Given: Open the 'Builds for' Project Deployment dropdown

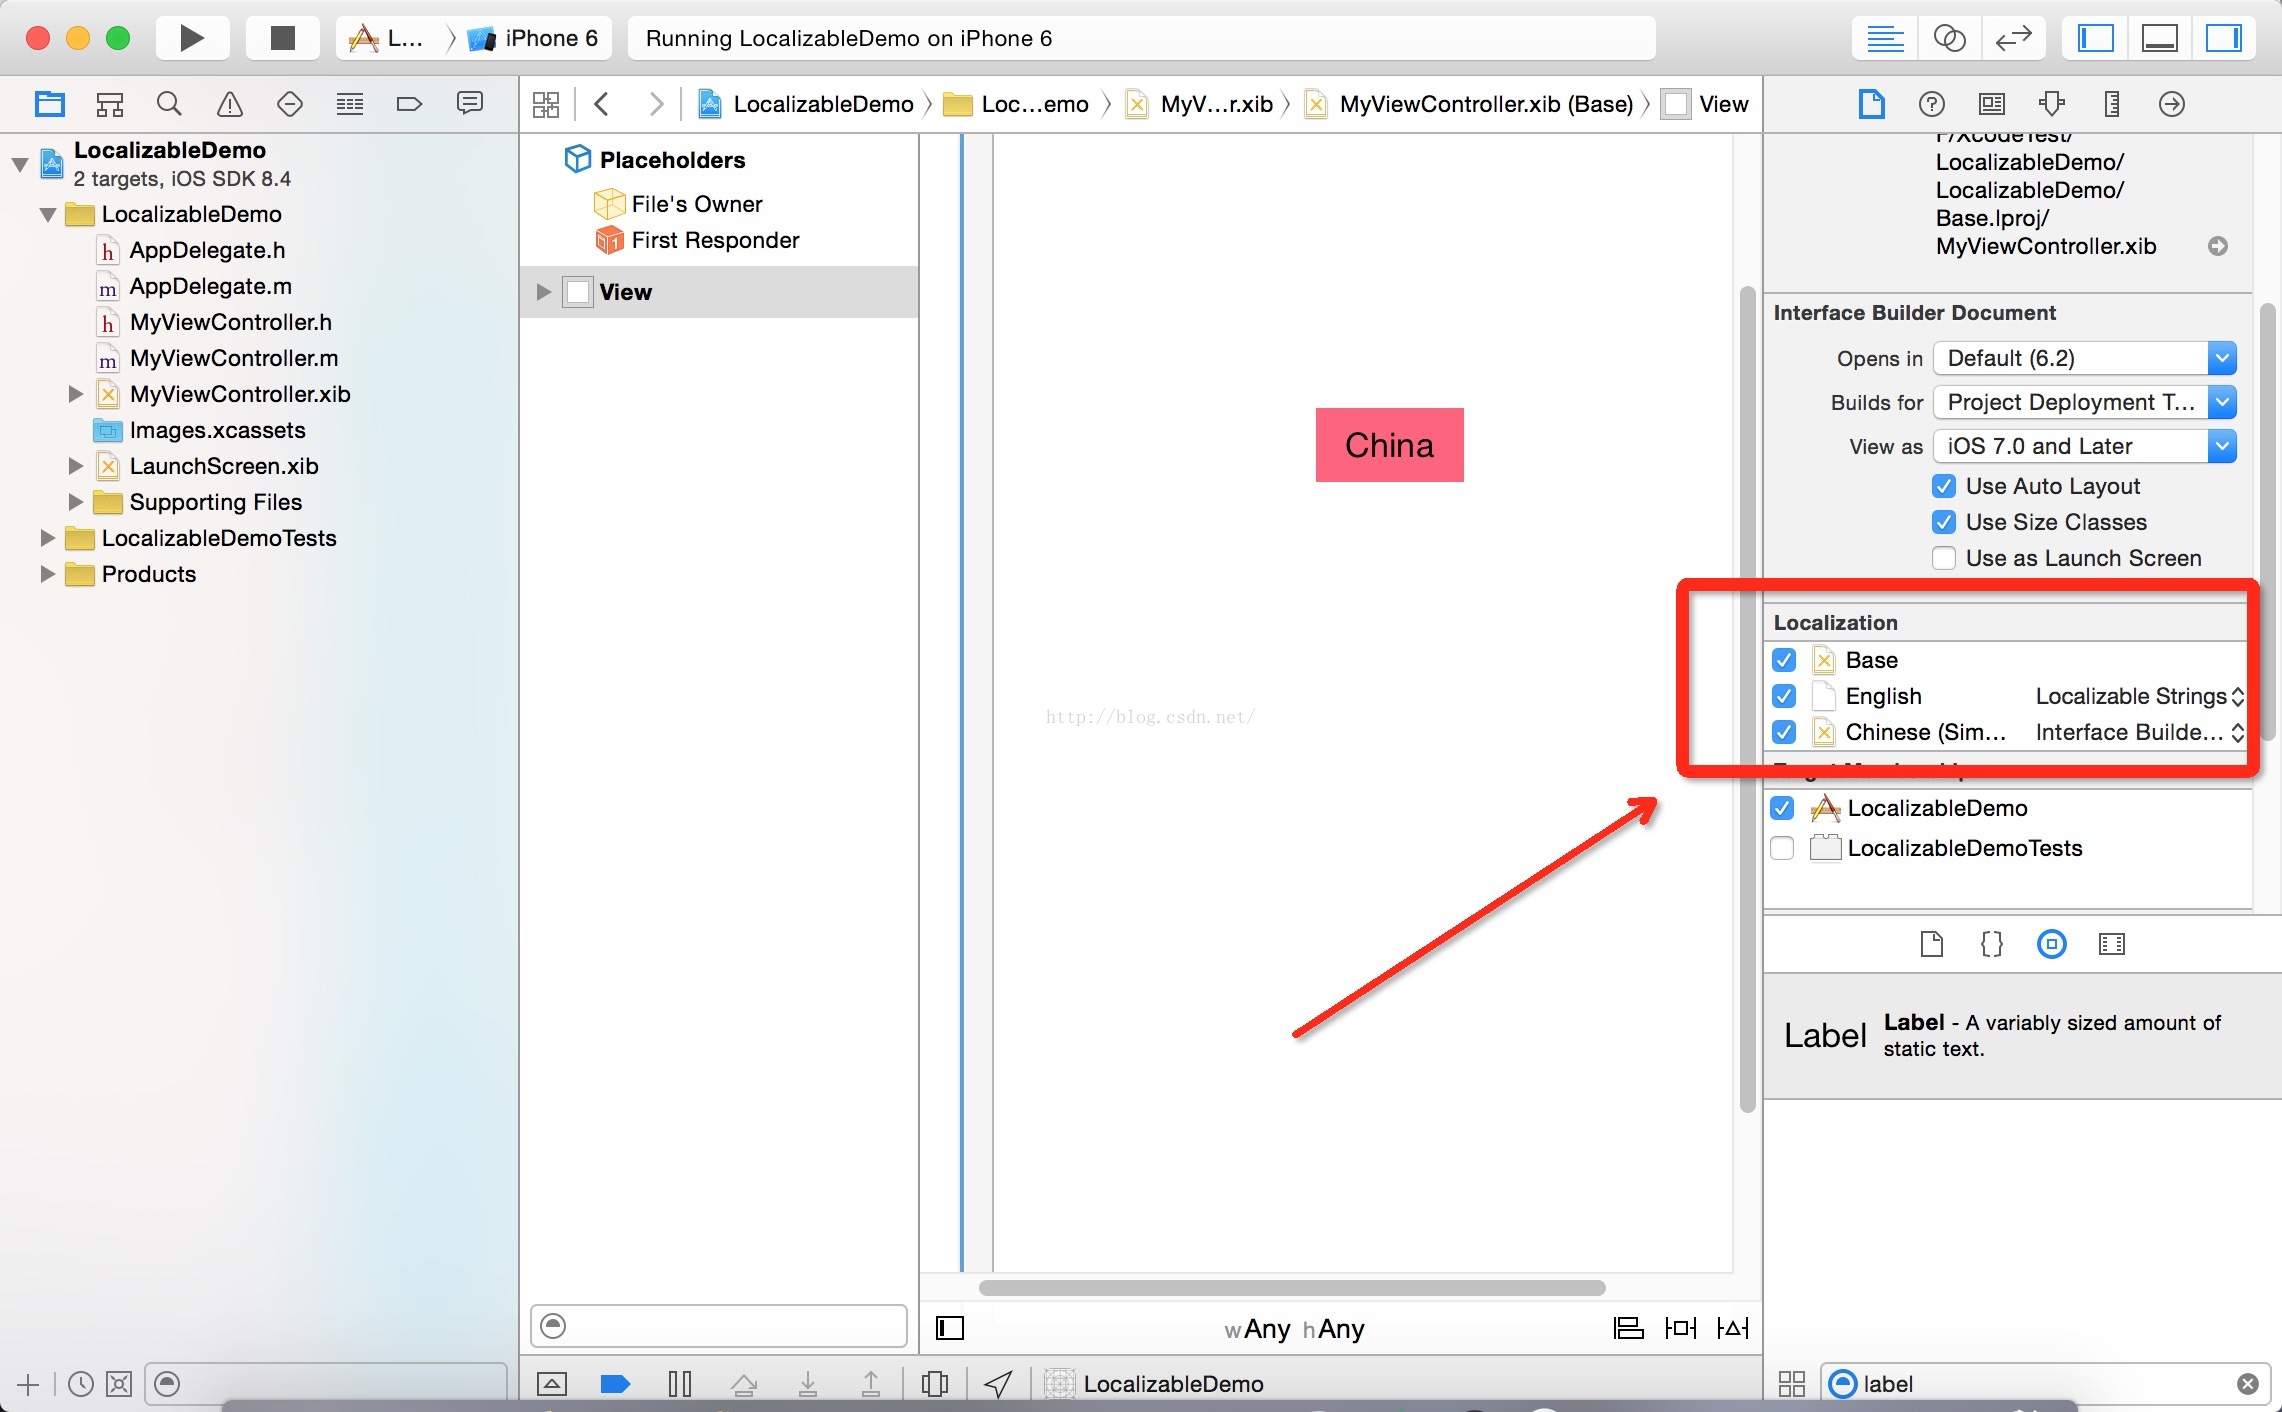Looking at the screenshot, I should pos(2085,402).
